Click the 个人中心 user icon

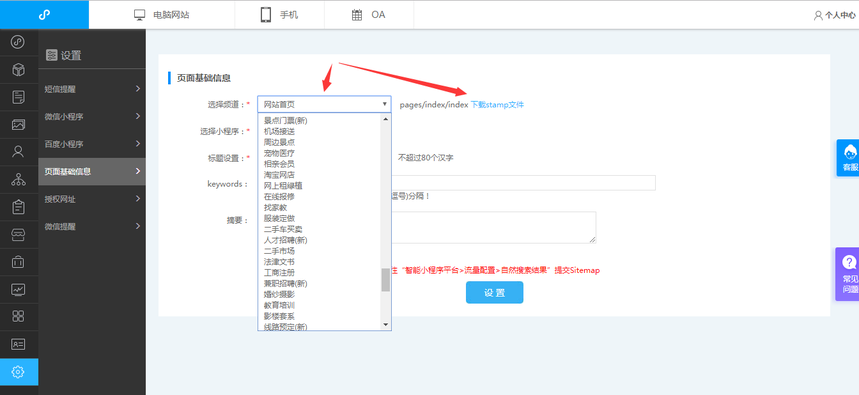[818, 16]
